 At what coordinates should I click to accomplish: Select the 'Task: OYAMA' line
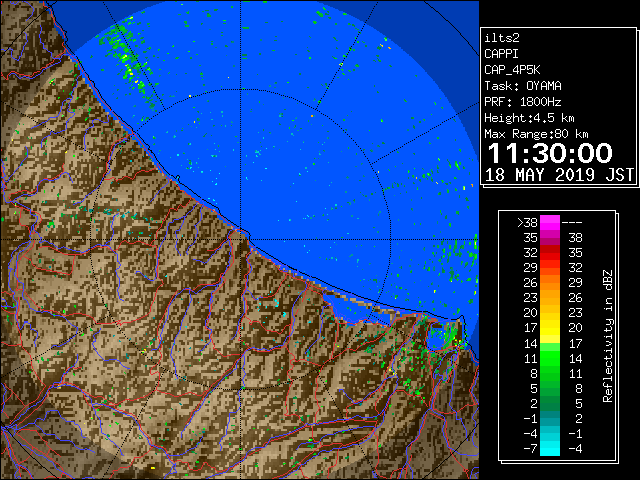(523, 86)
